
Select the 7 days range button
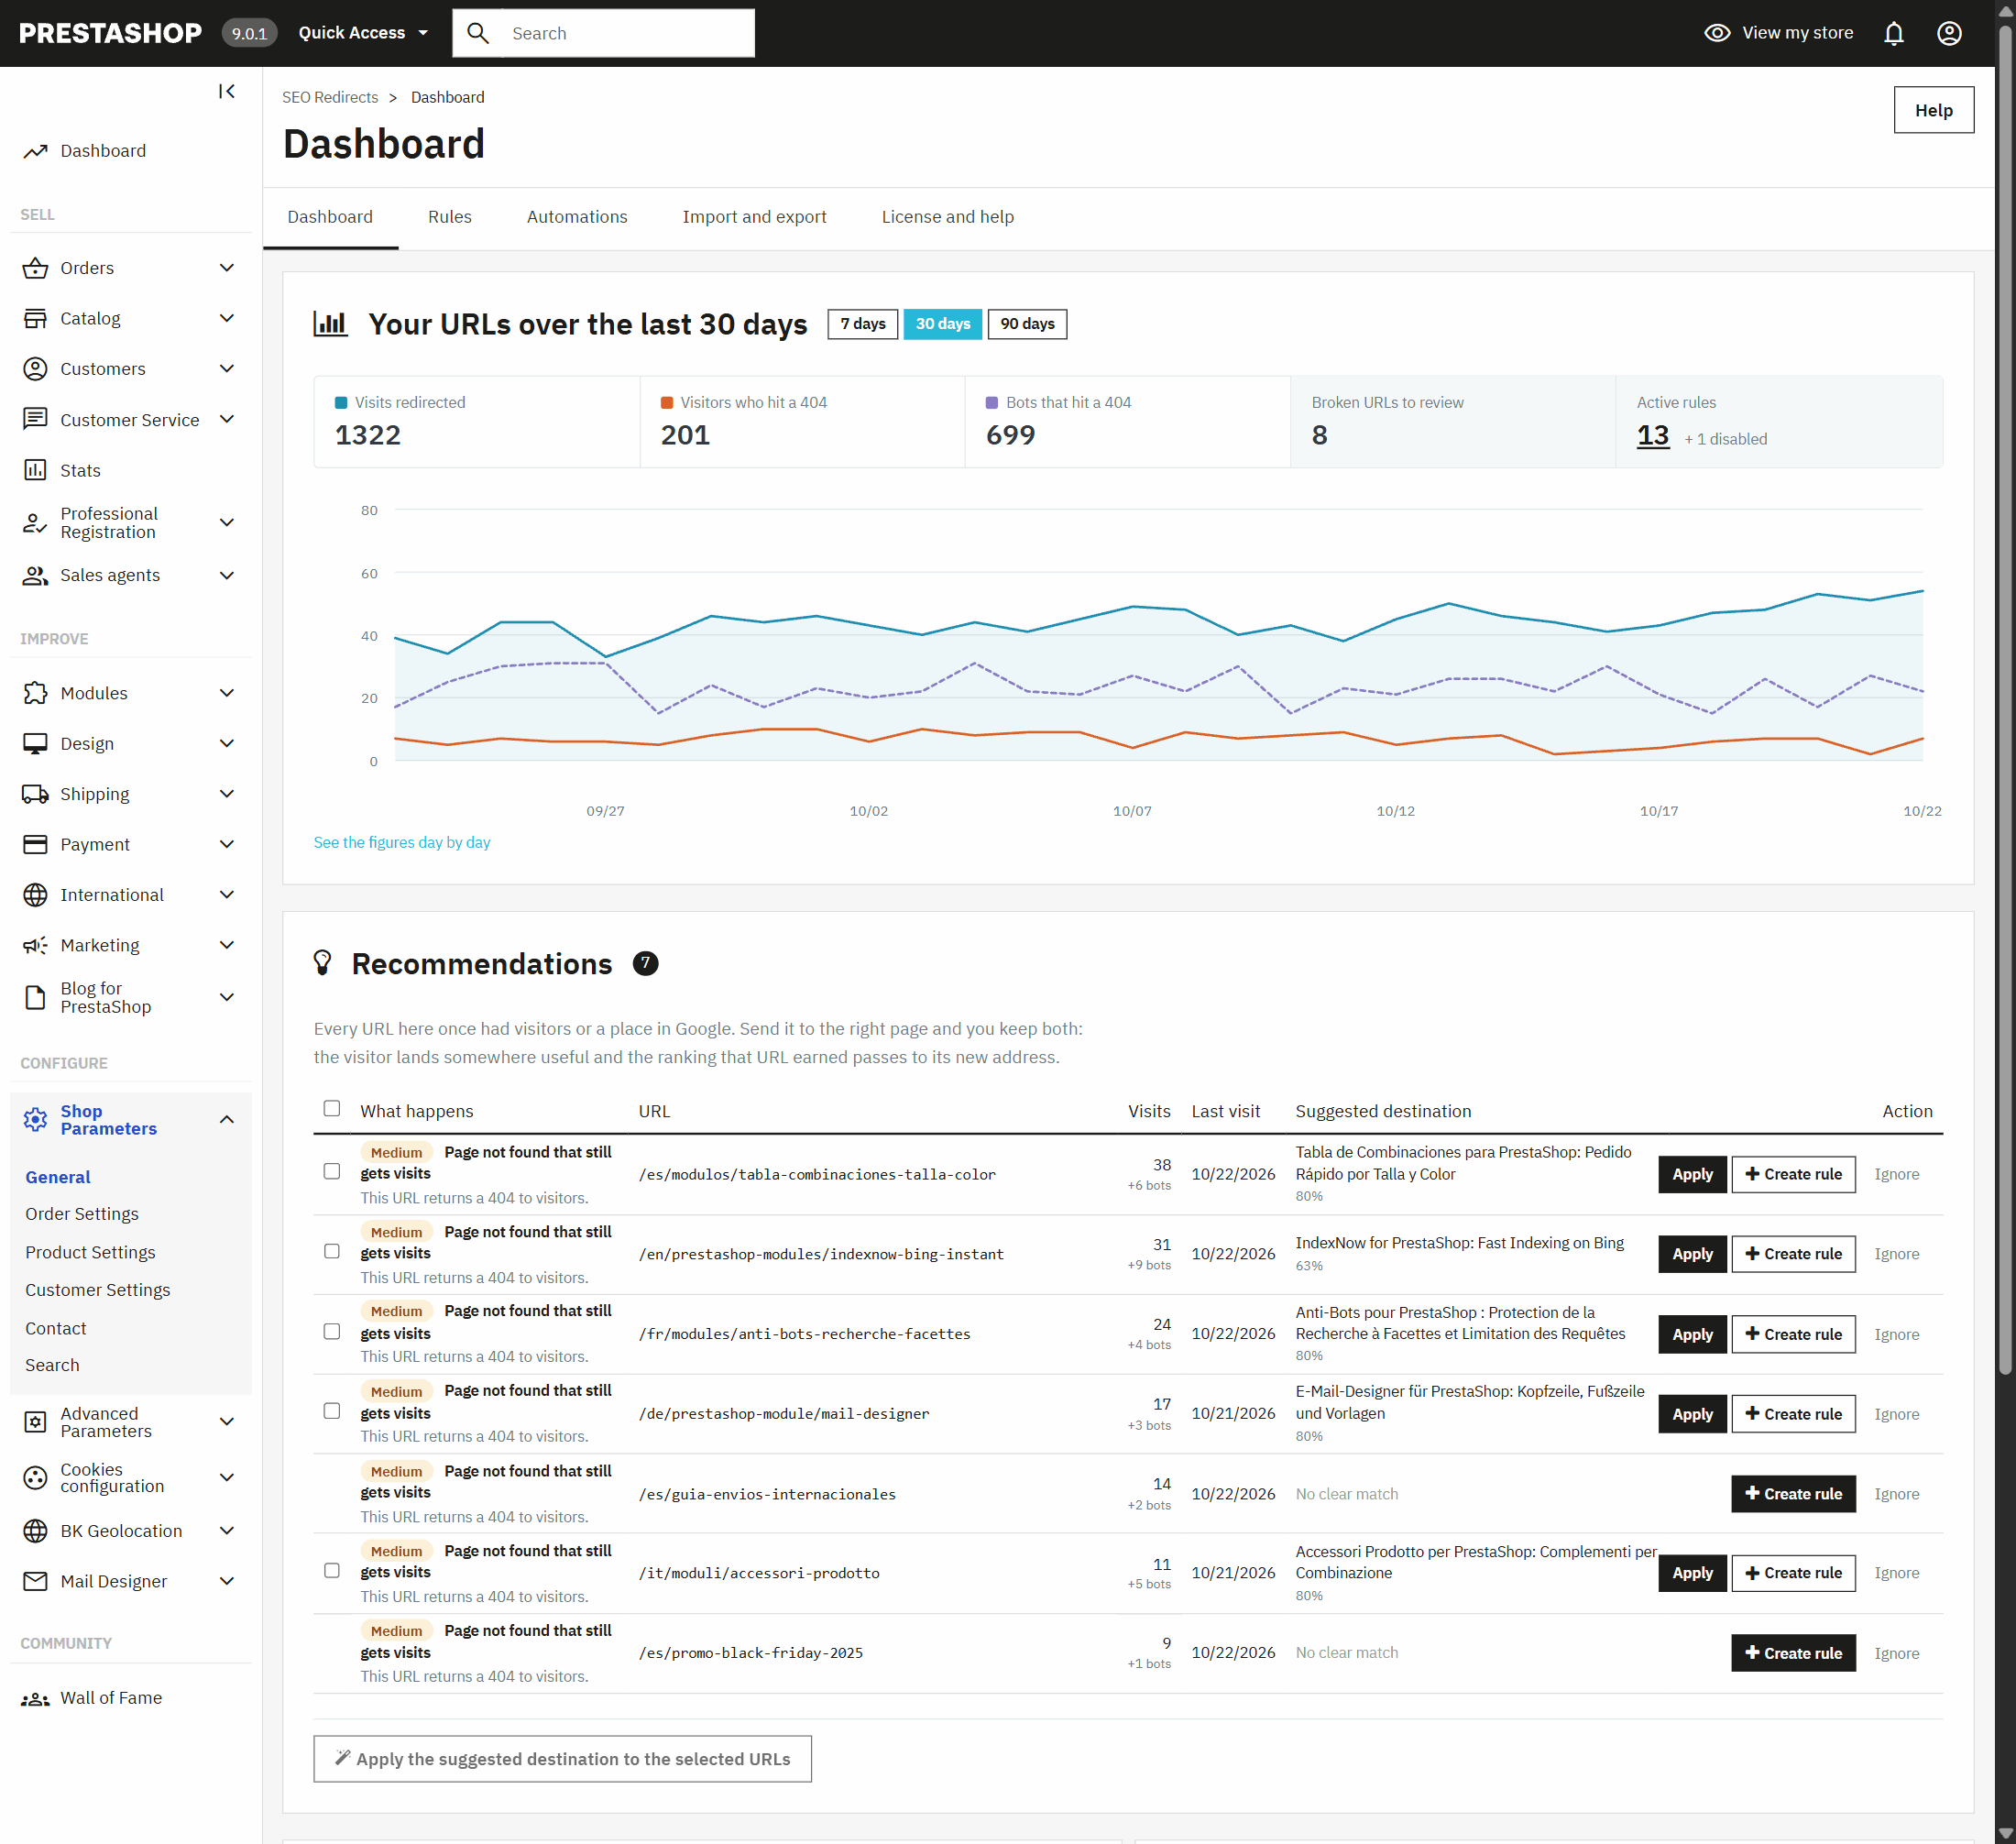[x=863, y=324]
